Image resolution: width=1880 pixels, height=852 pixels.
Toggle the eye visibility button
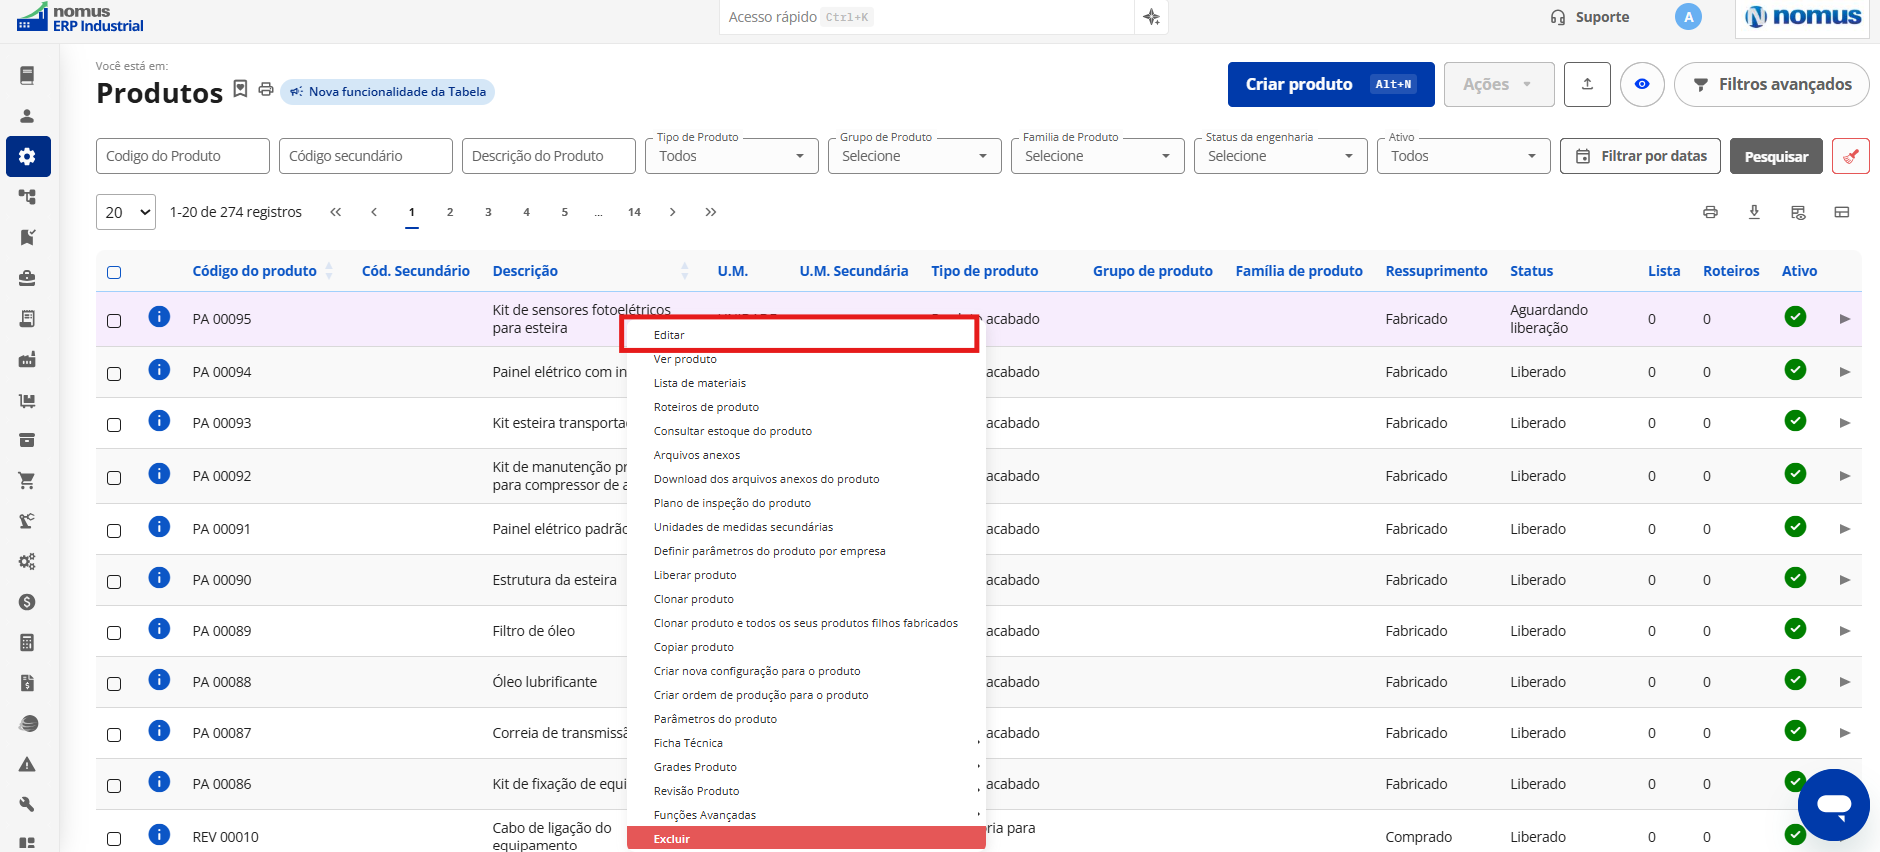click(1642, 84)
